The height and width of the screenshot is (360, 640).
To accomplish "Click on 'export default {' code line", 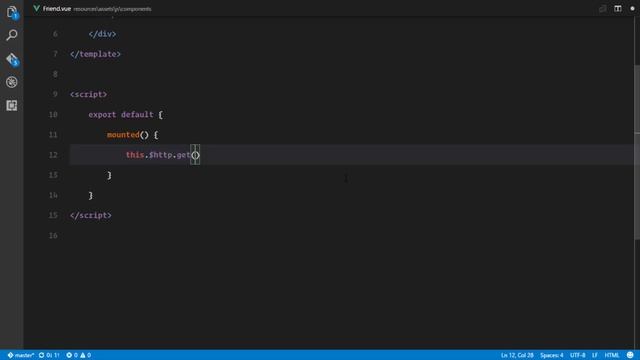I will pos(125,115).
